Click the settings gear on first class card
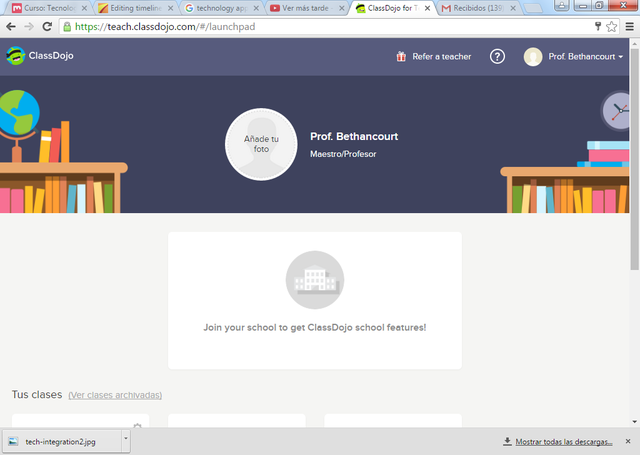The width and height of the screenshot is (640, 455). 138,425
